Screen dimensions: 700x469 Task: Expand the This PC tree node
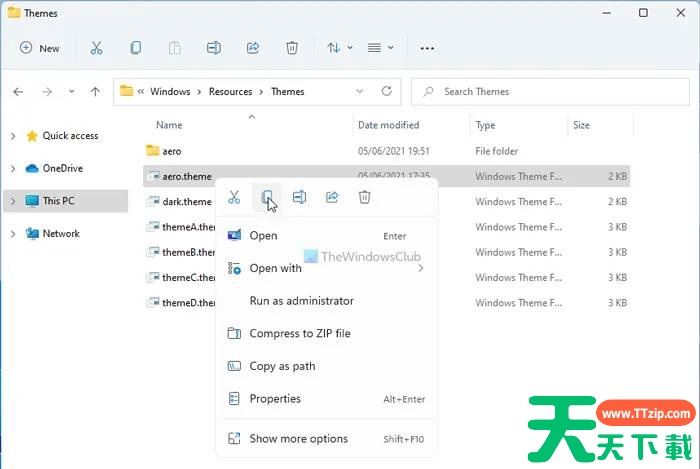(x=13, y=201)
